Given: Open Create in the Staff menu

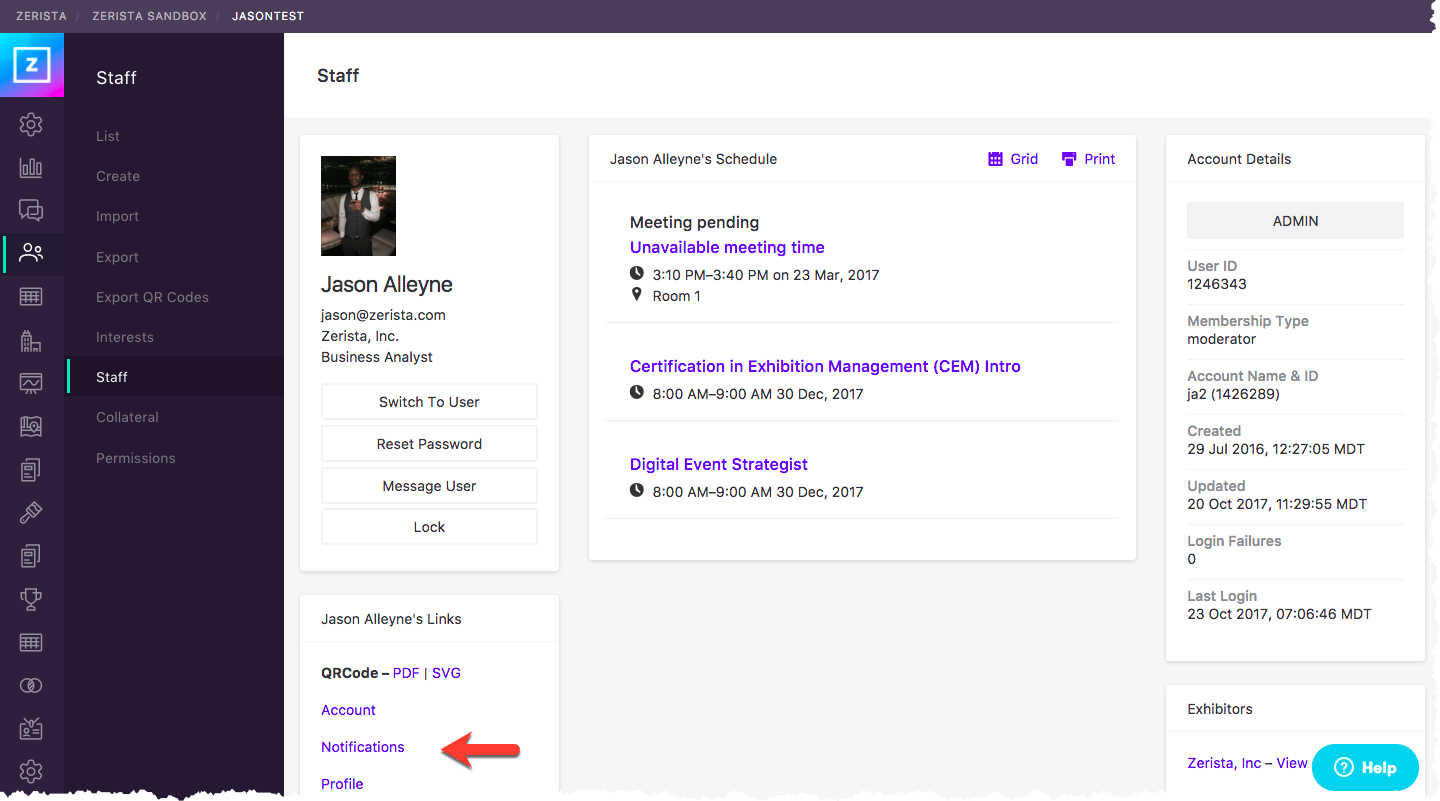Looking at the screenshot, I should [x=118, y=176].
